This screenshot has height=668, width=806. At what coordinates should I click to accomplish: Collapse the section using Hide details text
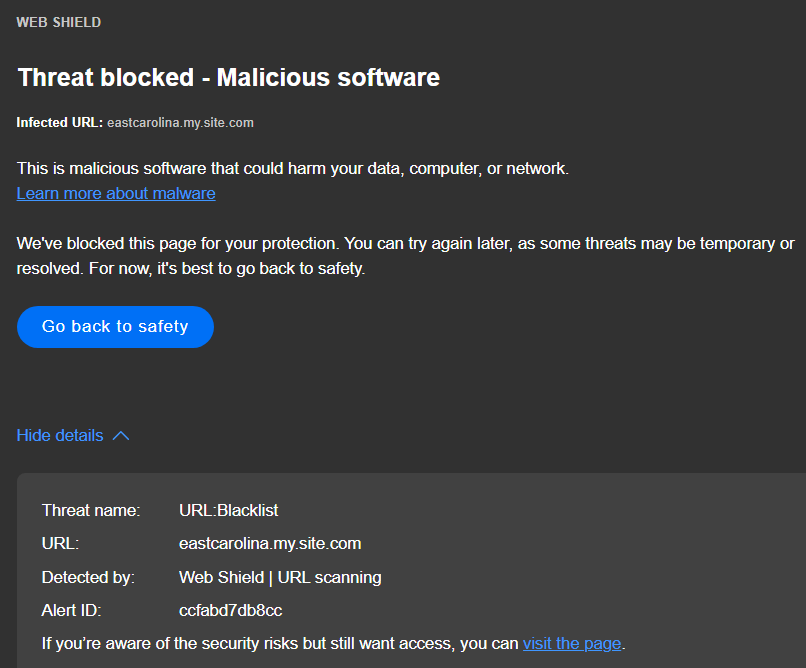[60, 435]
